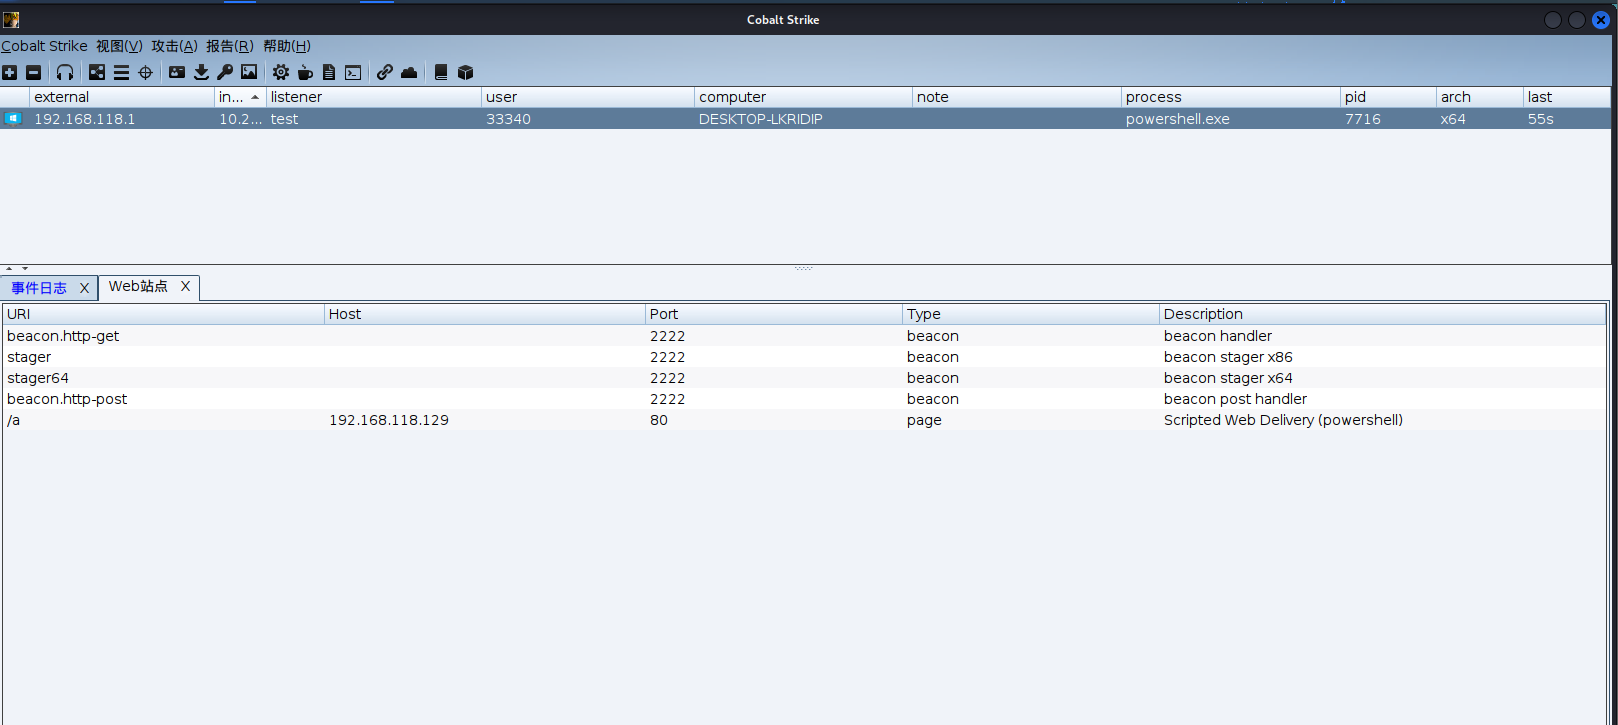
Task: Click the Windows beacon icon in the session row
Action: pos(13,119)
